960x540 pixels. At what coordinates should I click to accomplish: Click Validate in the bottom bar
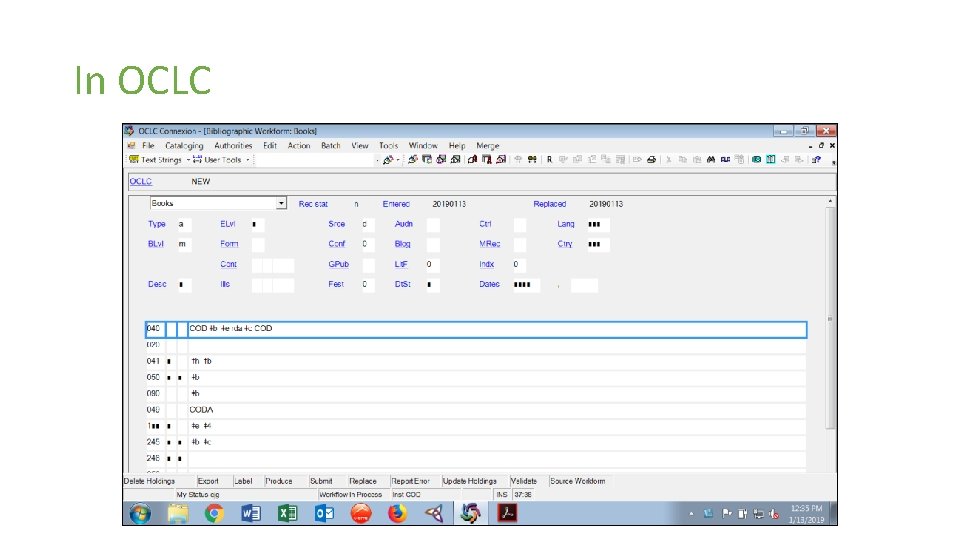click(x=523, y=481)
